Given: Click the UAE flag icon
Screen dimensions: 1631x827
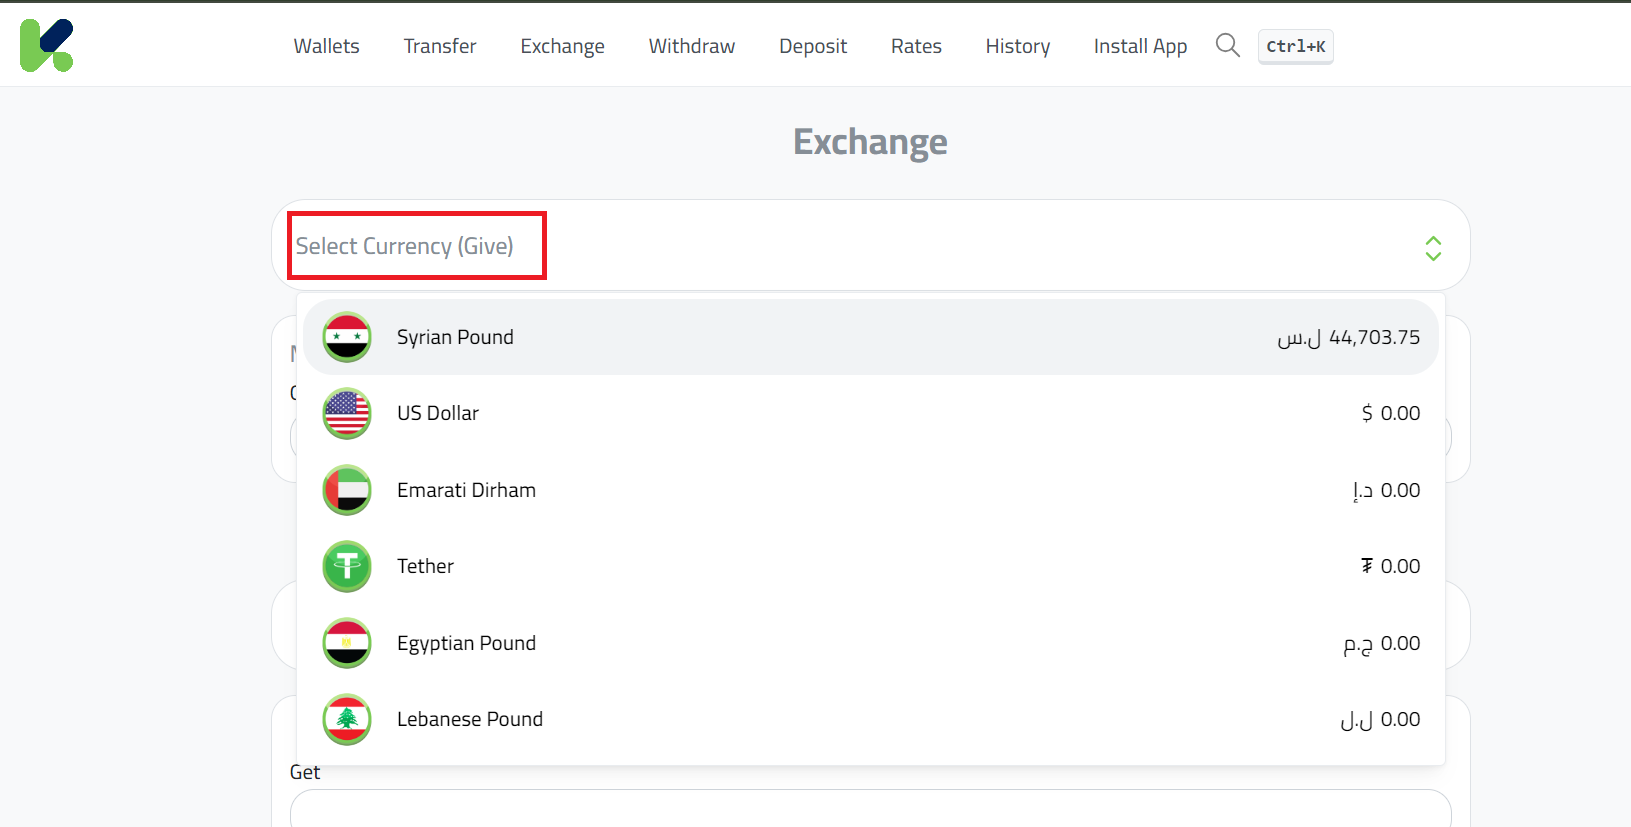Looking at the screenshot, I should click(347, 490).
